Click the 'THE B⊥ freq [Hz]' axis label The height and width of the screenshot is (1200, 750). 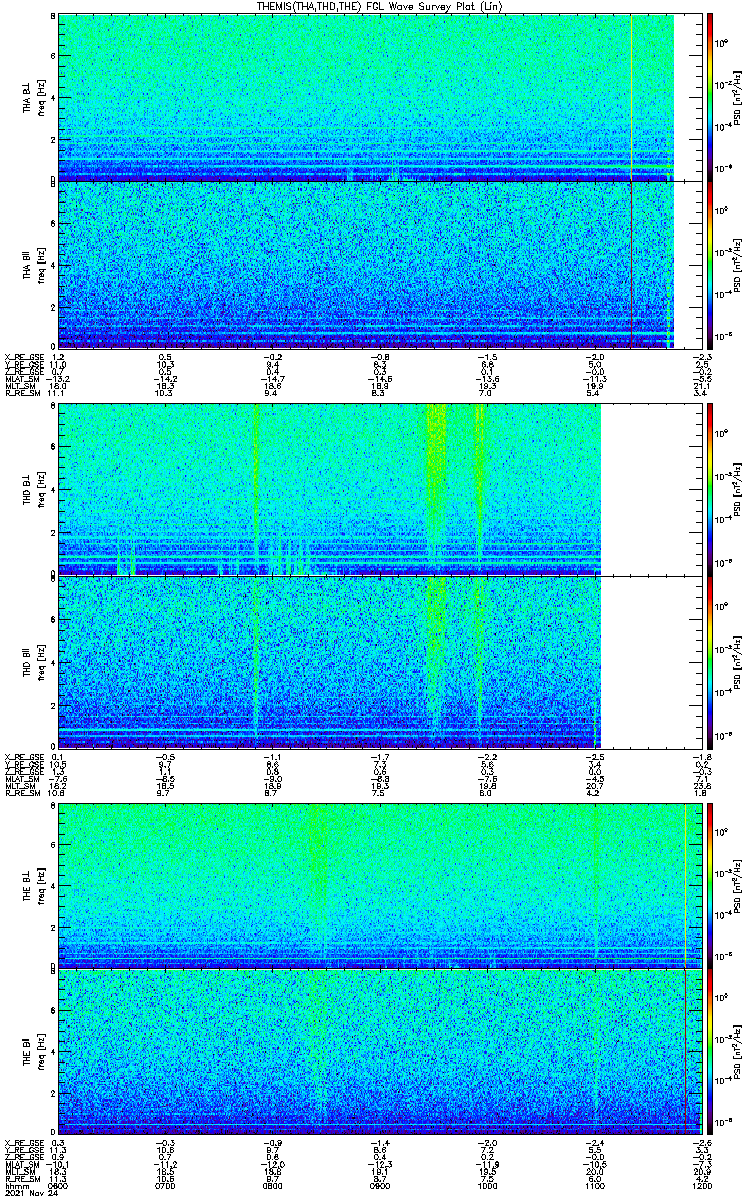[x=34, y=884]
